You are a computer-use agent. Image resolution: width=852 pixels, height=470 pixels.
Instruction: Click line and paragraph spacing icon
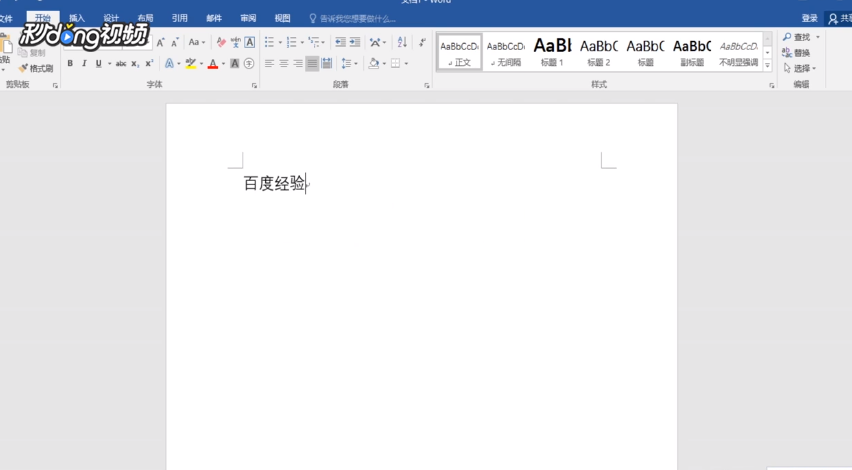click(346, 64)
